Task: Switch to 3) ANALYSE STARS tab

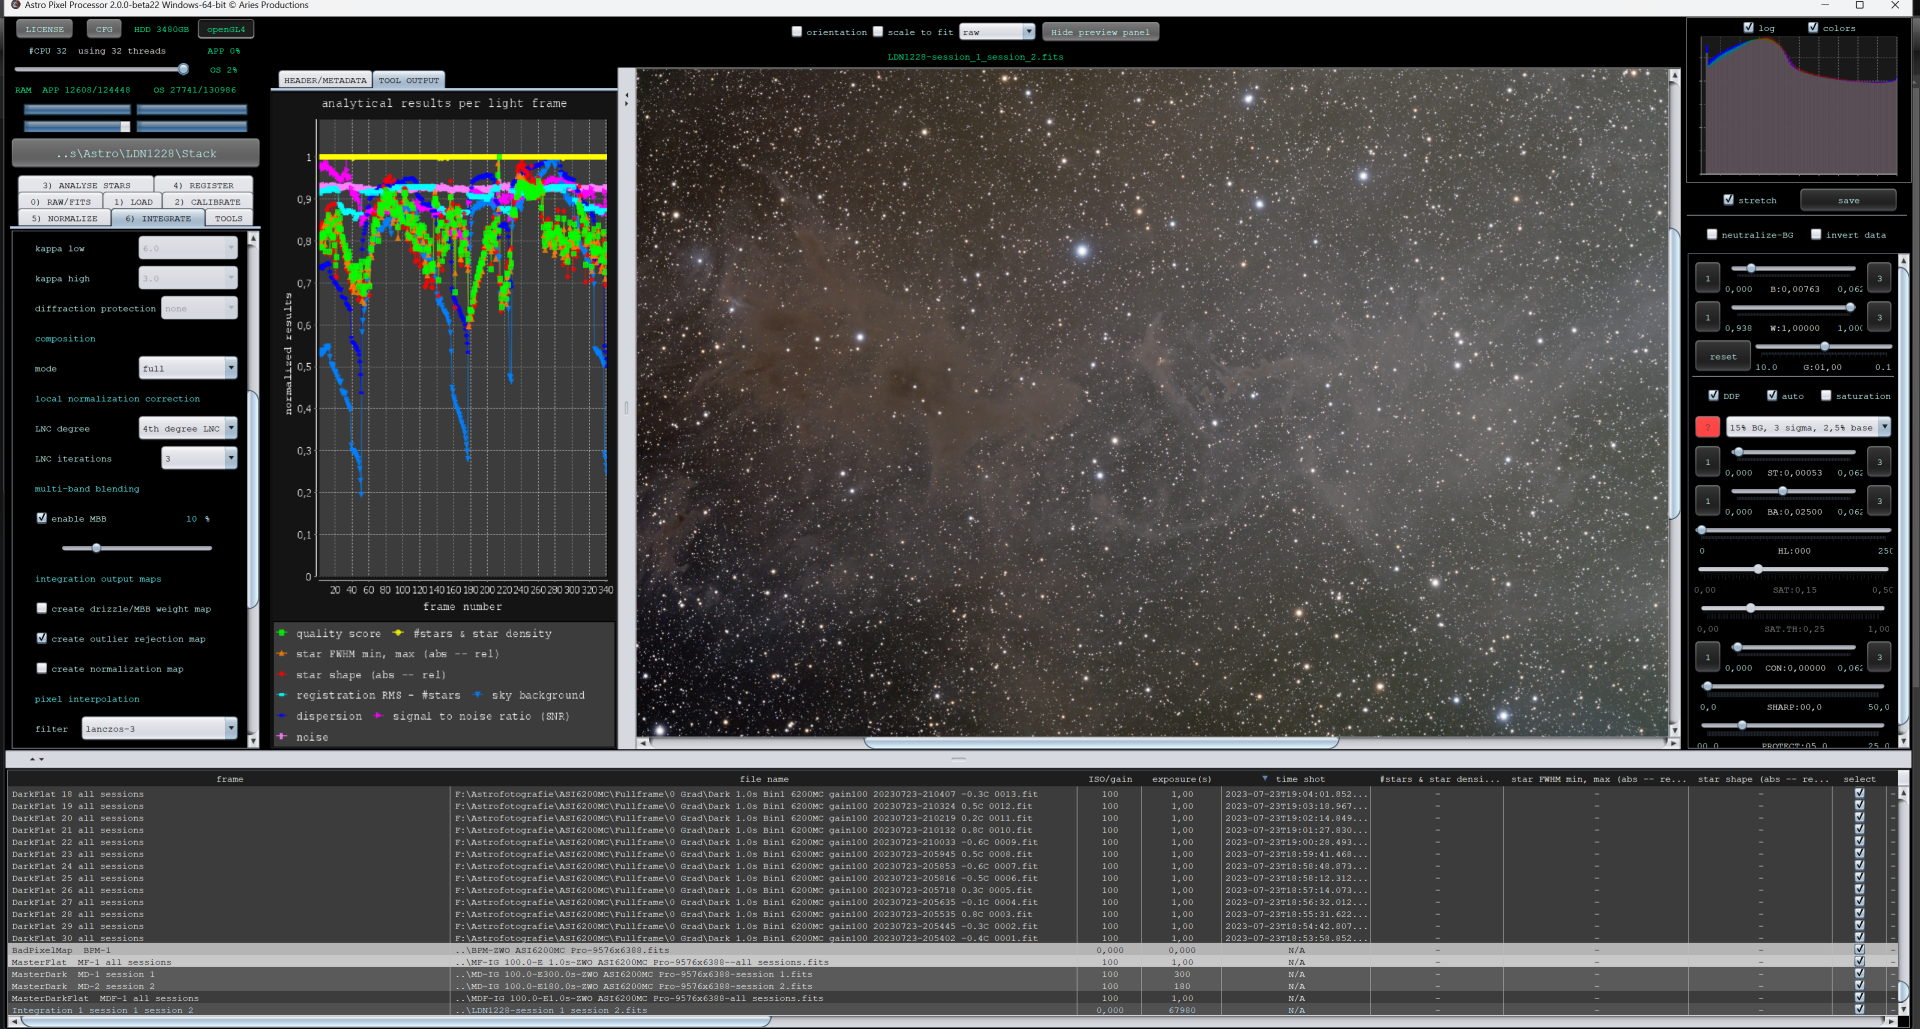Action: 86,185
